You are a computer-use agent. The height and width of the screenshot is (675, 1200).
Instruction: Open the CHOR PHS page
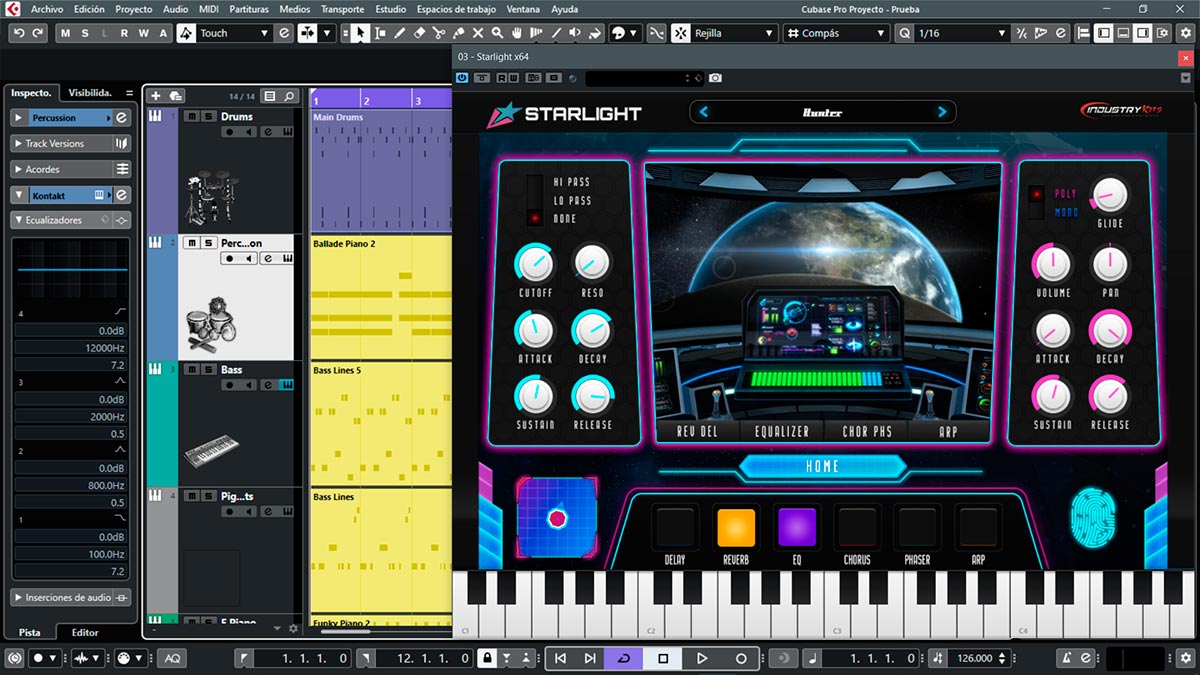point(867,432)
